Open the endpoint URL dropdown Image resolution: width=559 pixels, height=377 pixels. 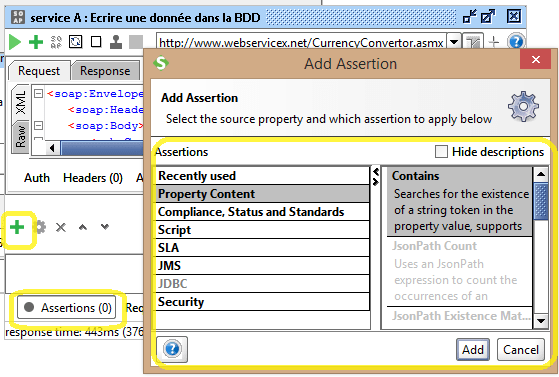coord(453,42)
